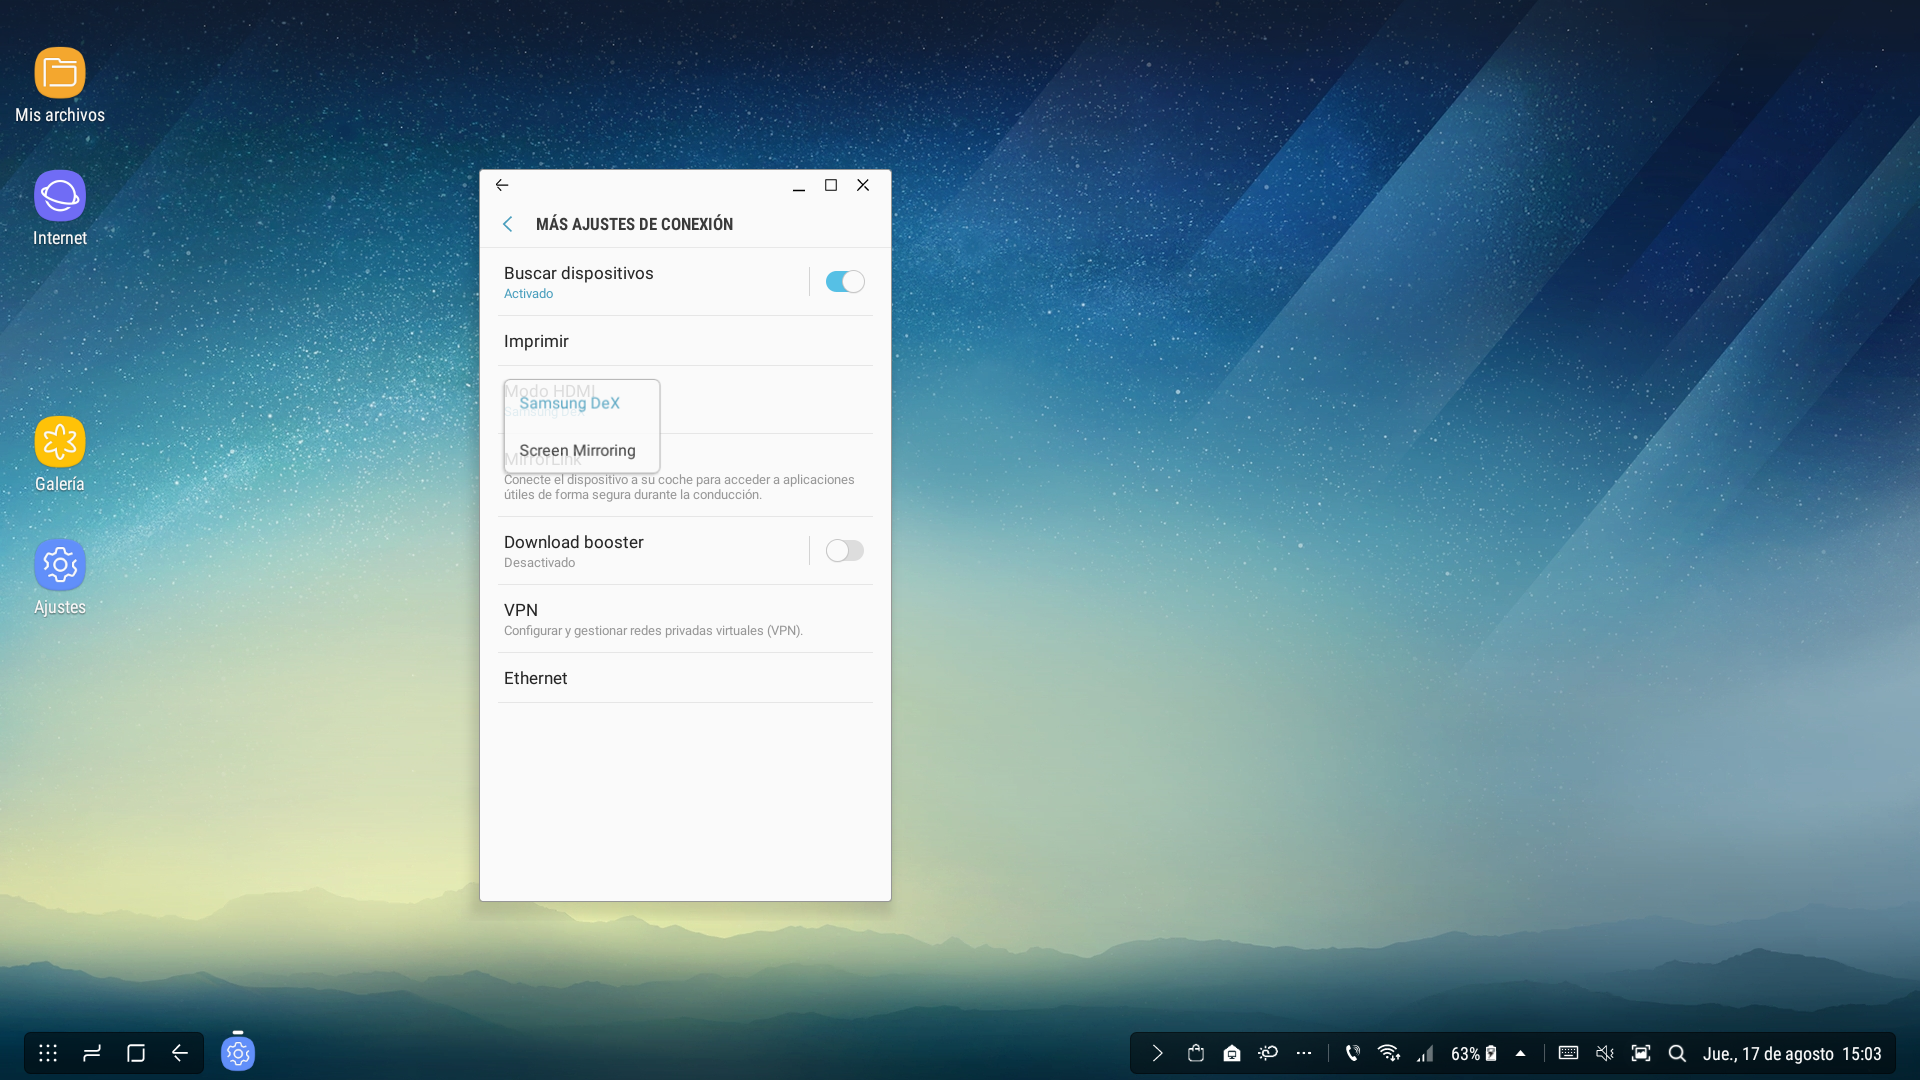Image resolution: width=1920 pixels, height=1080 pixels.
Task: Close the settings window
Action: [863, 185]
